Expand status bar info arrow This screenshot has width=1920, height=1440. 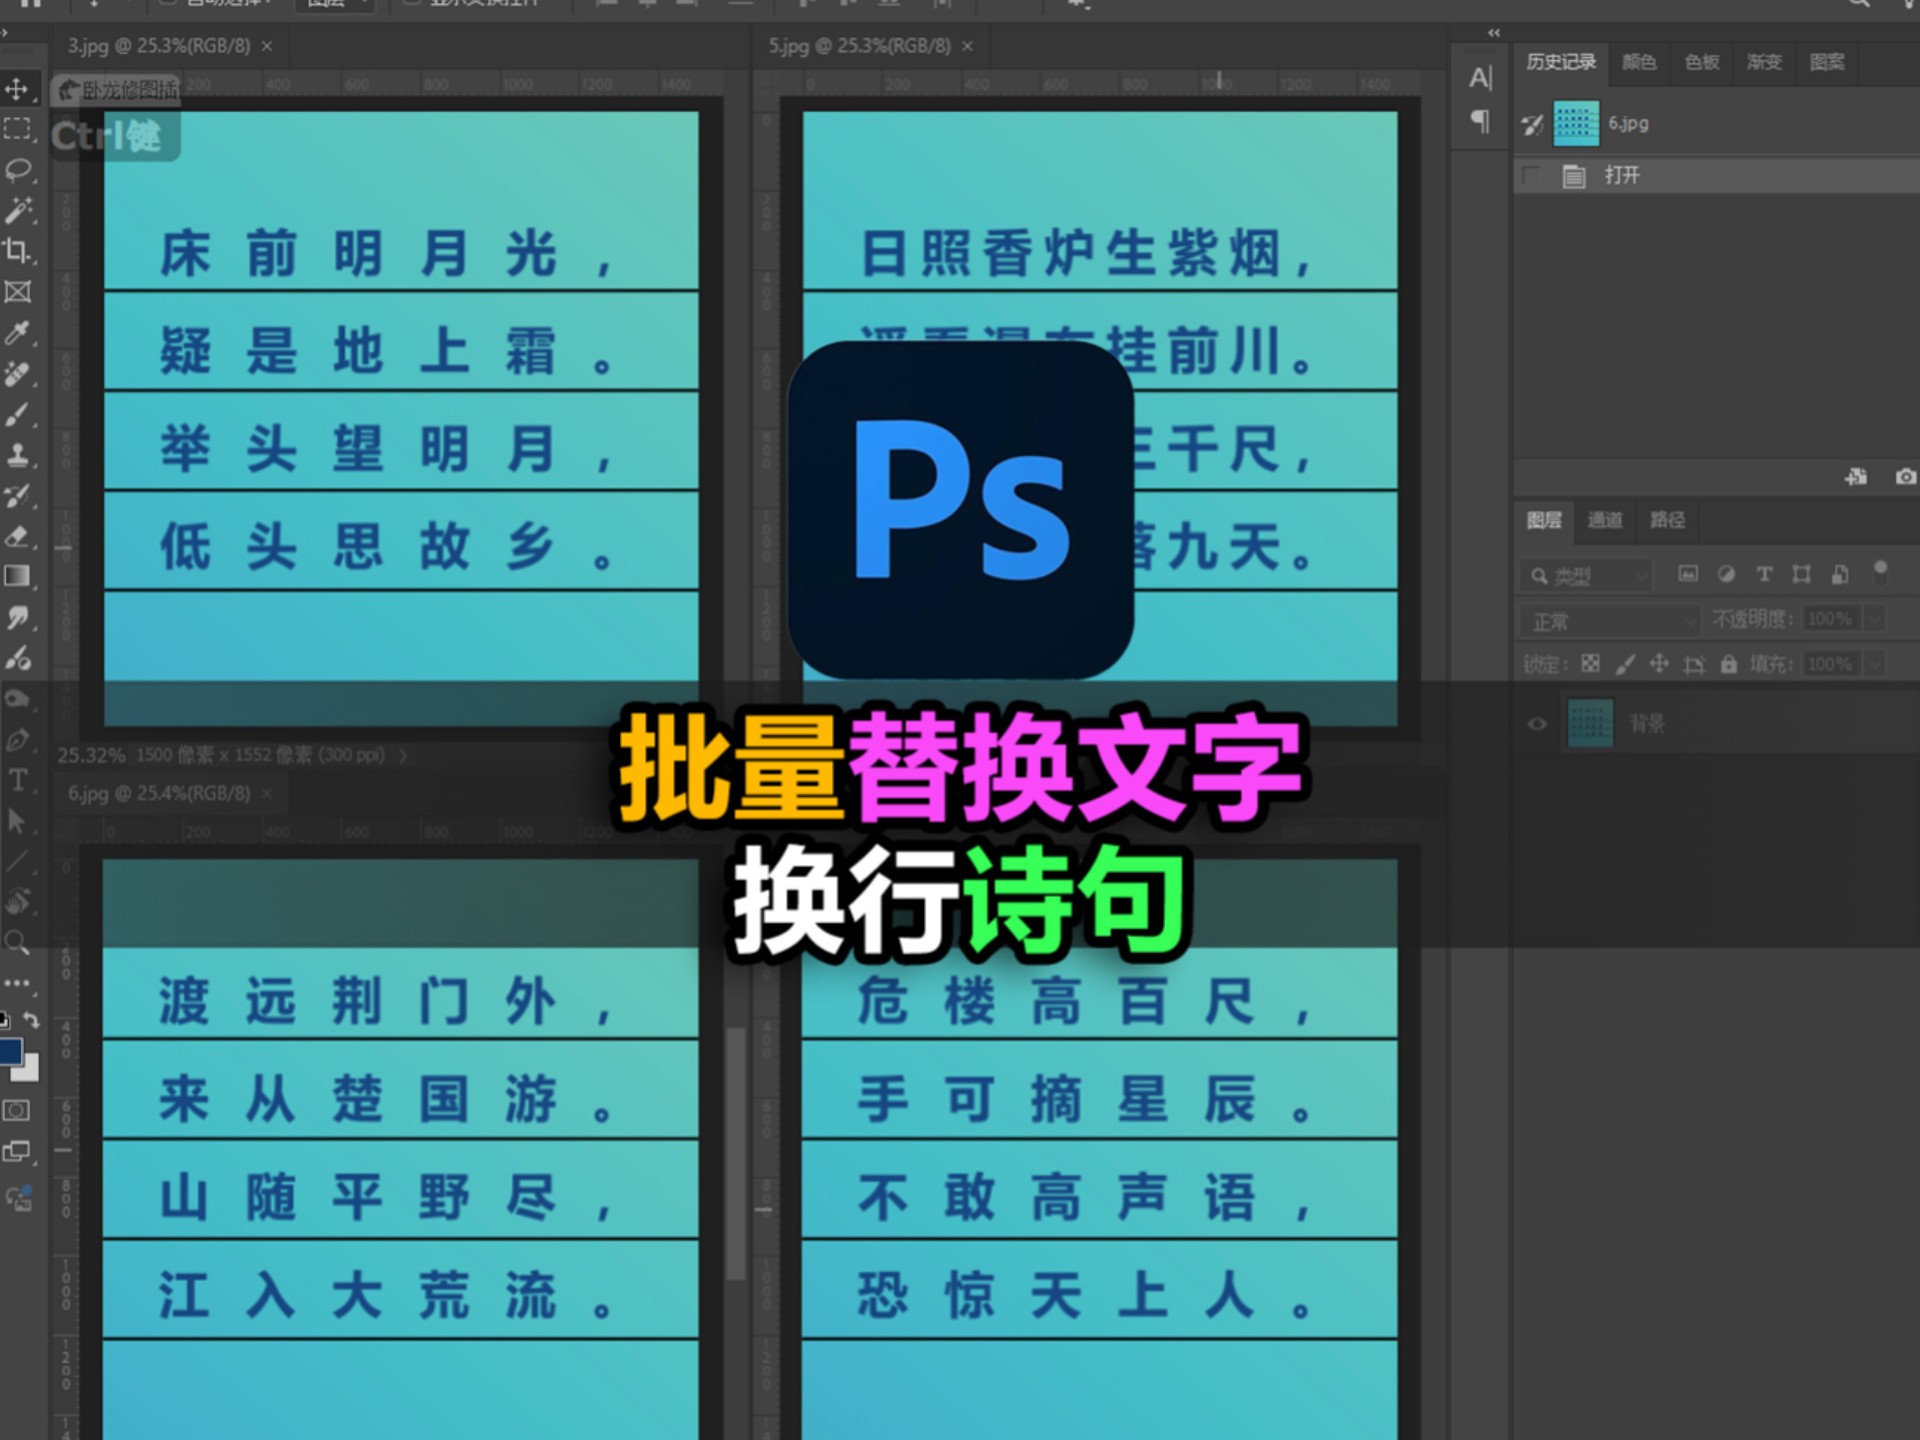point(404,755)
